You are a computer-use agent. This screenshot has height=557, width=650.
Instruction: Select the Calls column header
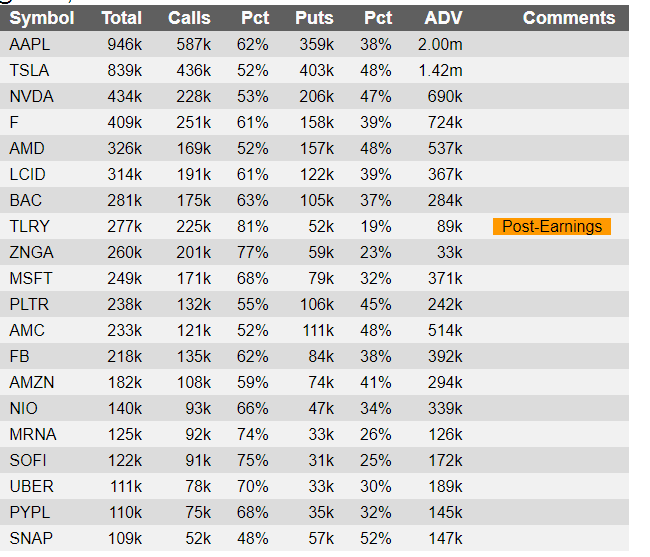189,18
